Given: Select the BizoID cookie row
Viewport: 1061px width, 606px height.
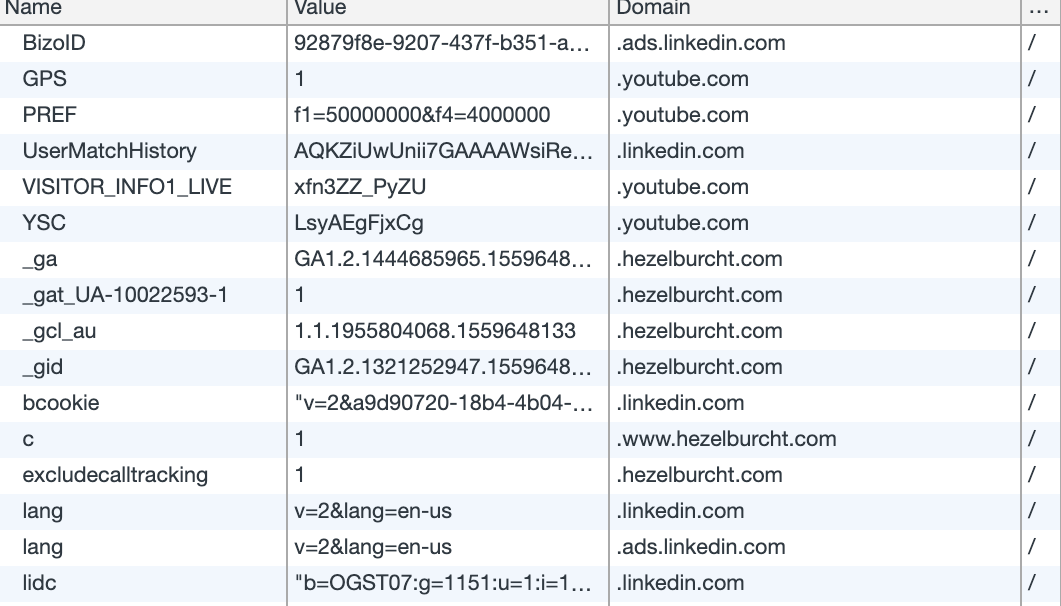Looking at the screenshot, I should [x=530, y=43].
